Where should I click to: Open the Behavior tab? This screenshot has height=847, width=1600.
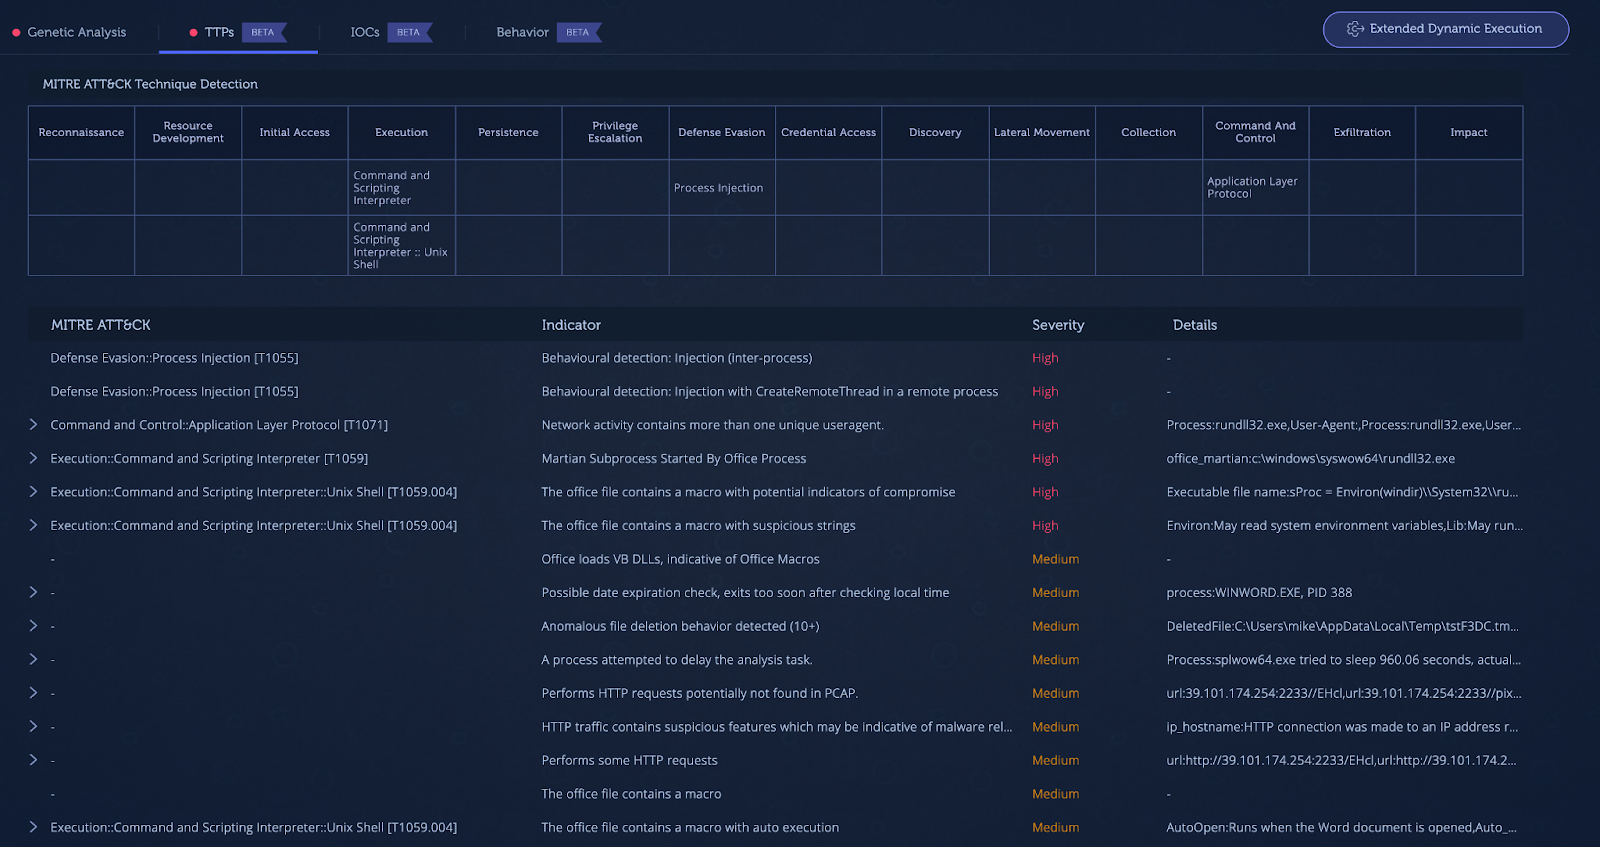click(522, 32)
